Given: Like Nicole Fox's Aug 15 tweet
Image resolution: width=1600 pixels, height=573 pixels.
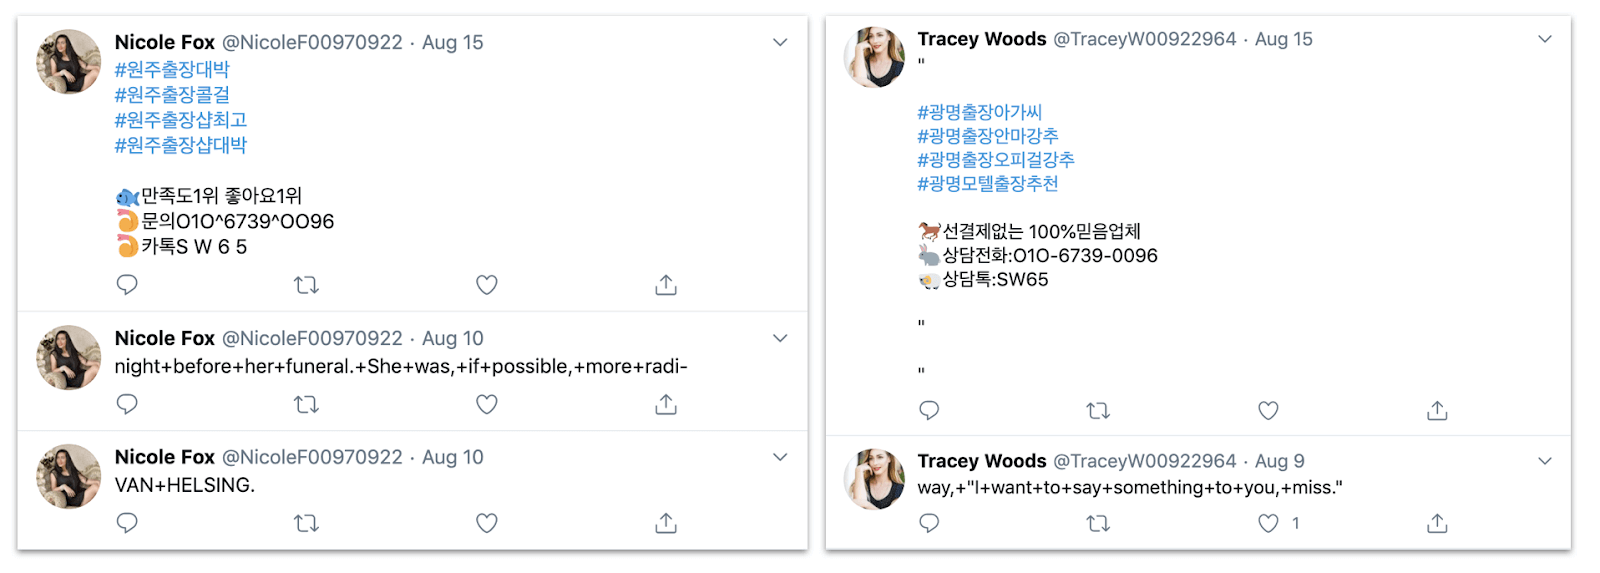Looking at the screenshot, I should 487,285.
